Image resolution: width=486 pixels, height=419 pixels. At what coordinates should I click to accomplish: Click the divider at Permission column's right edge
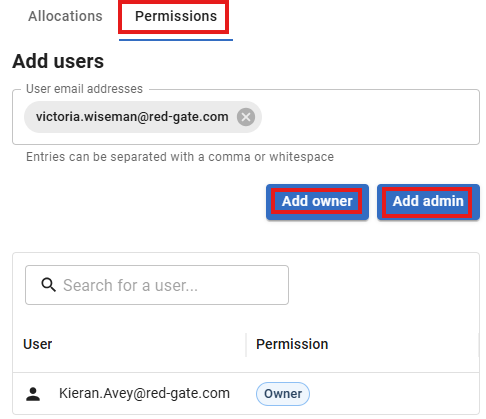coord(478,345)
